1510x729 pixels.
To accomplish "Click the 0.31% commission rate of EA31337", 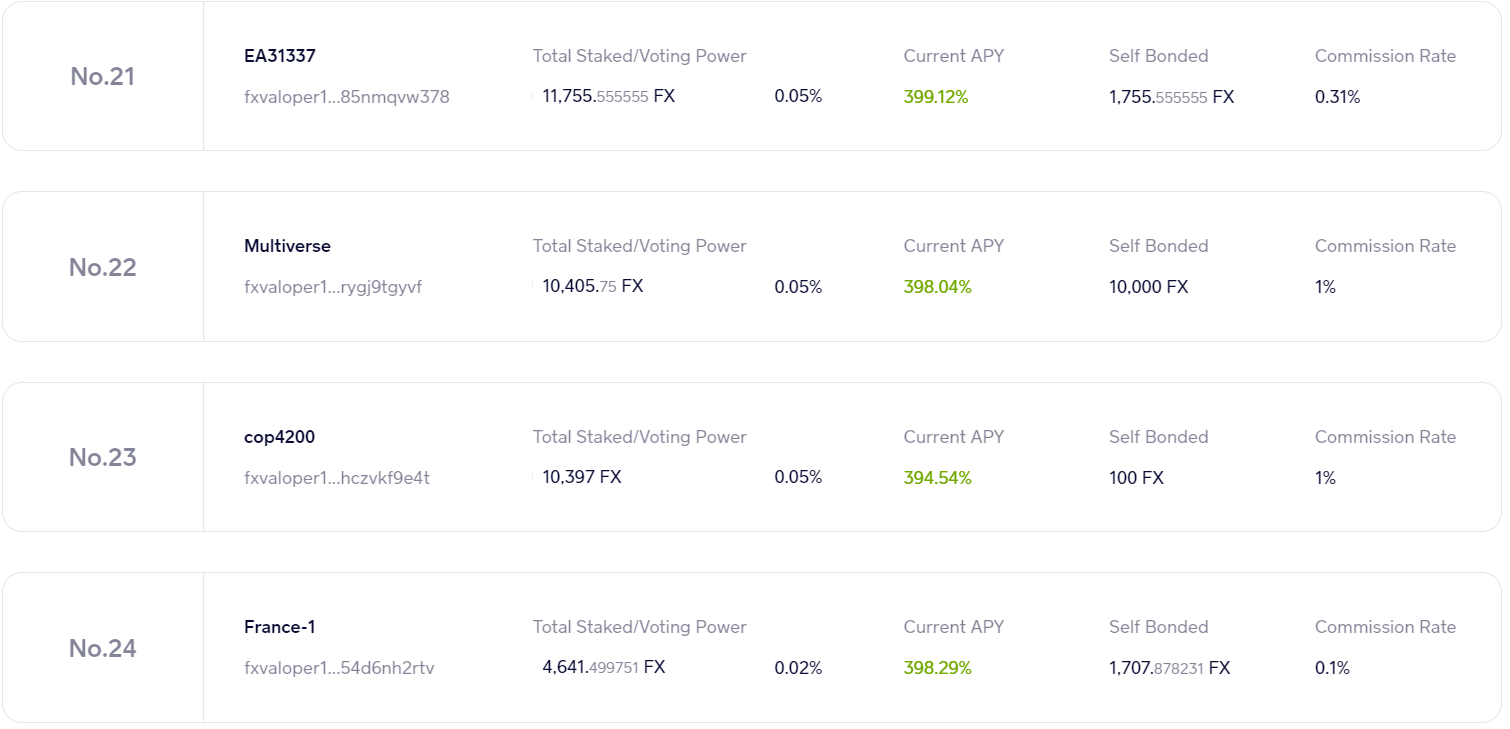I will tap(1337, 97).
